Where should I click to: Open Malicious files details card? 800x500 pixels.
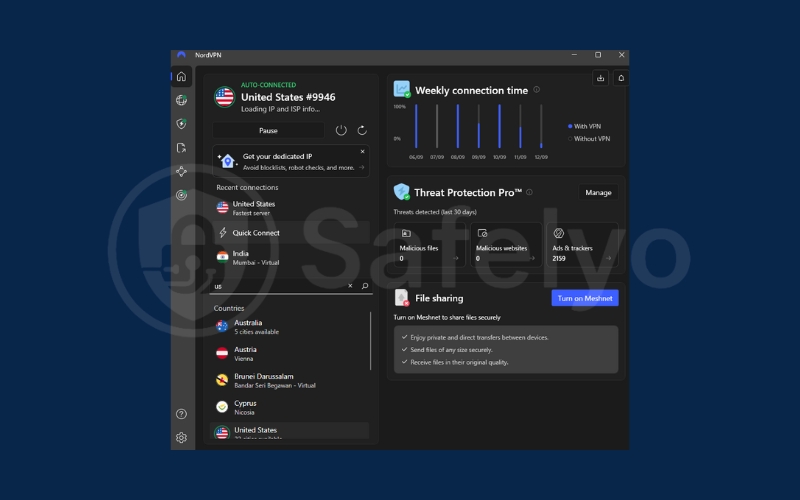[x=429, y=245]
